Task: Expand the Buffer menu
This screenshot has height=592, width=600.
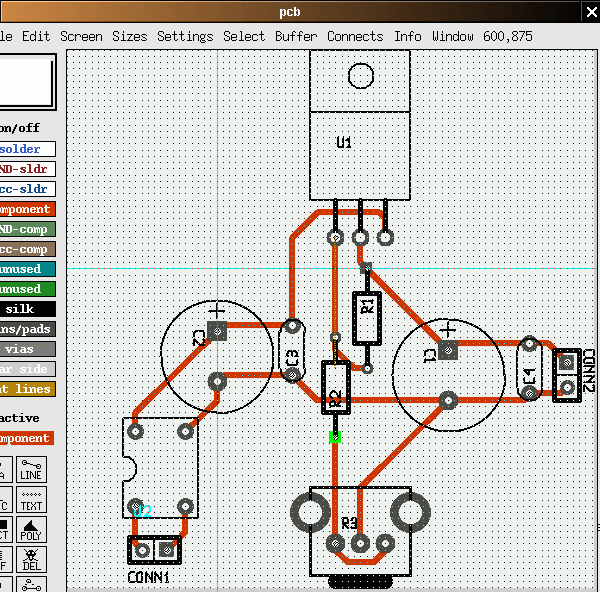Action: pos(296,36)
